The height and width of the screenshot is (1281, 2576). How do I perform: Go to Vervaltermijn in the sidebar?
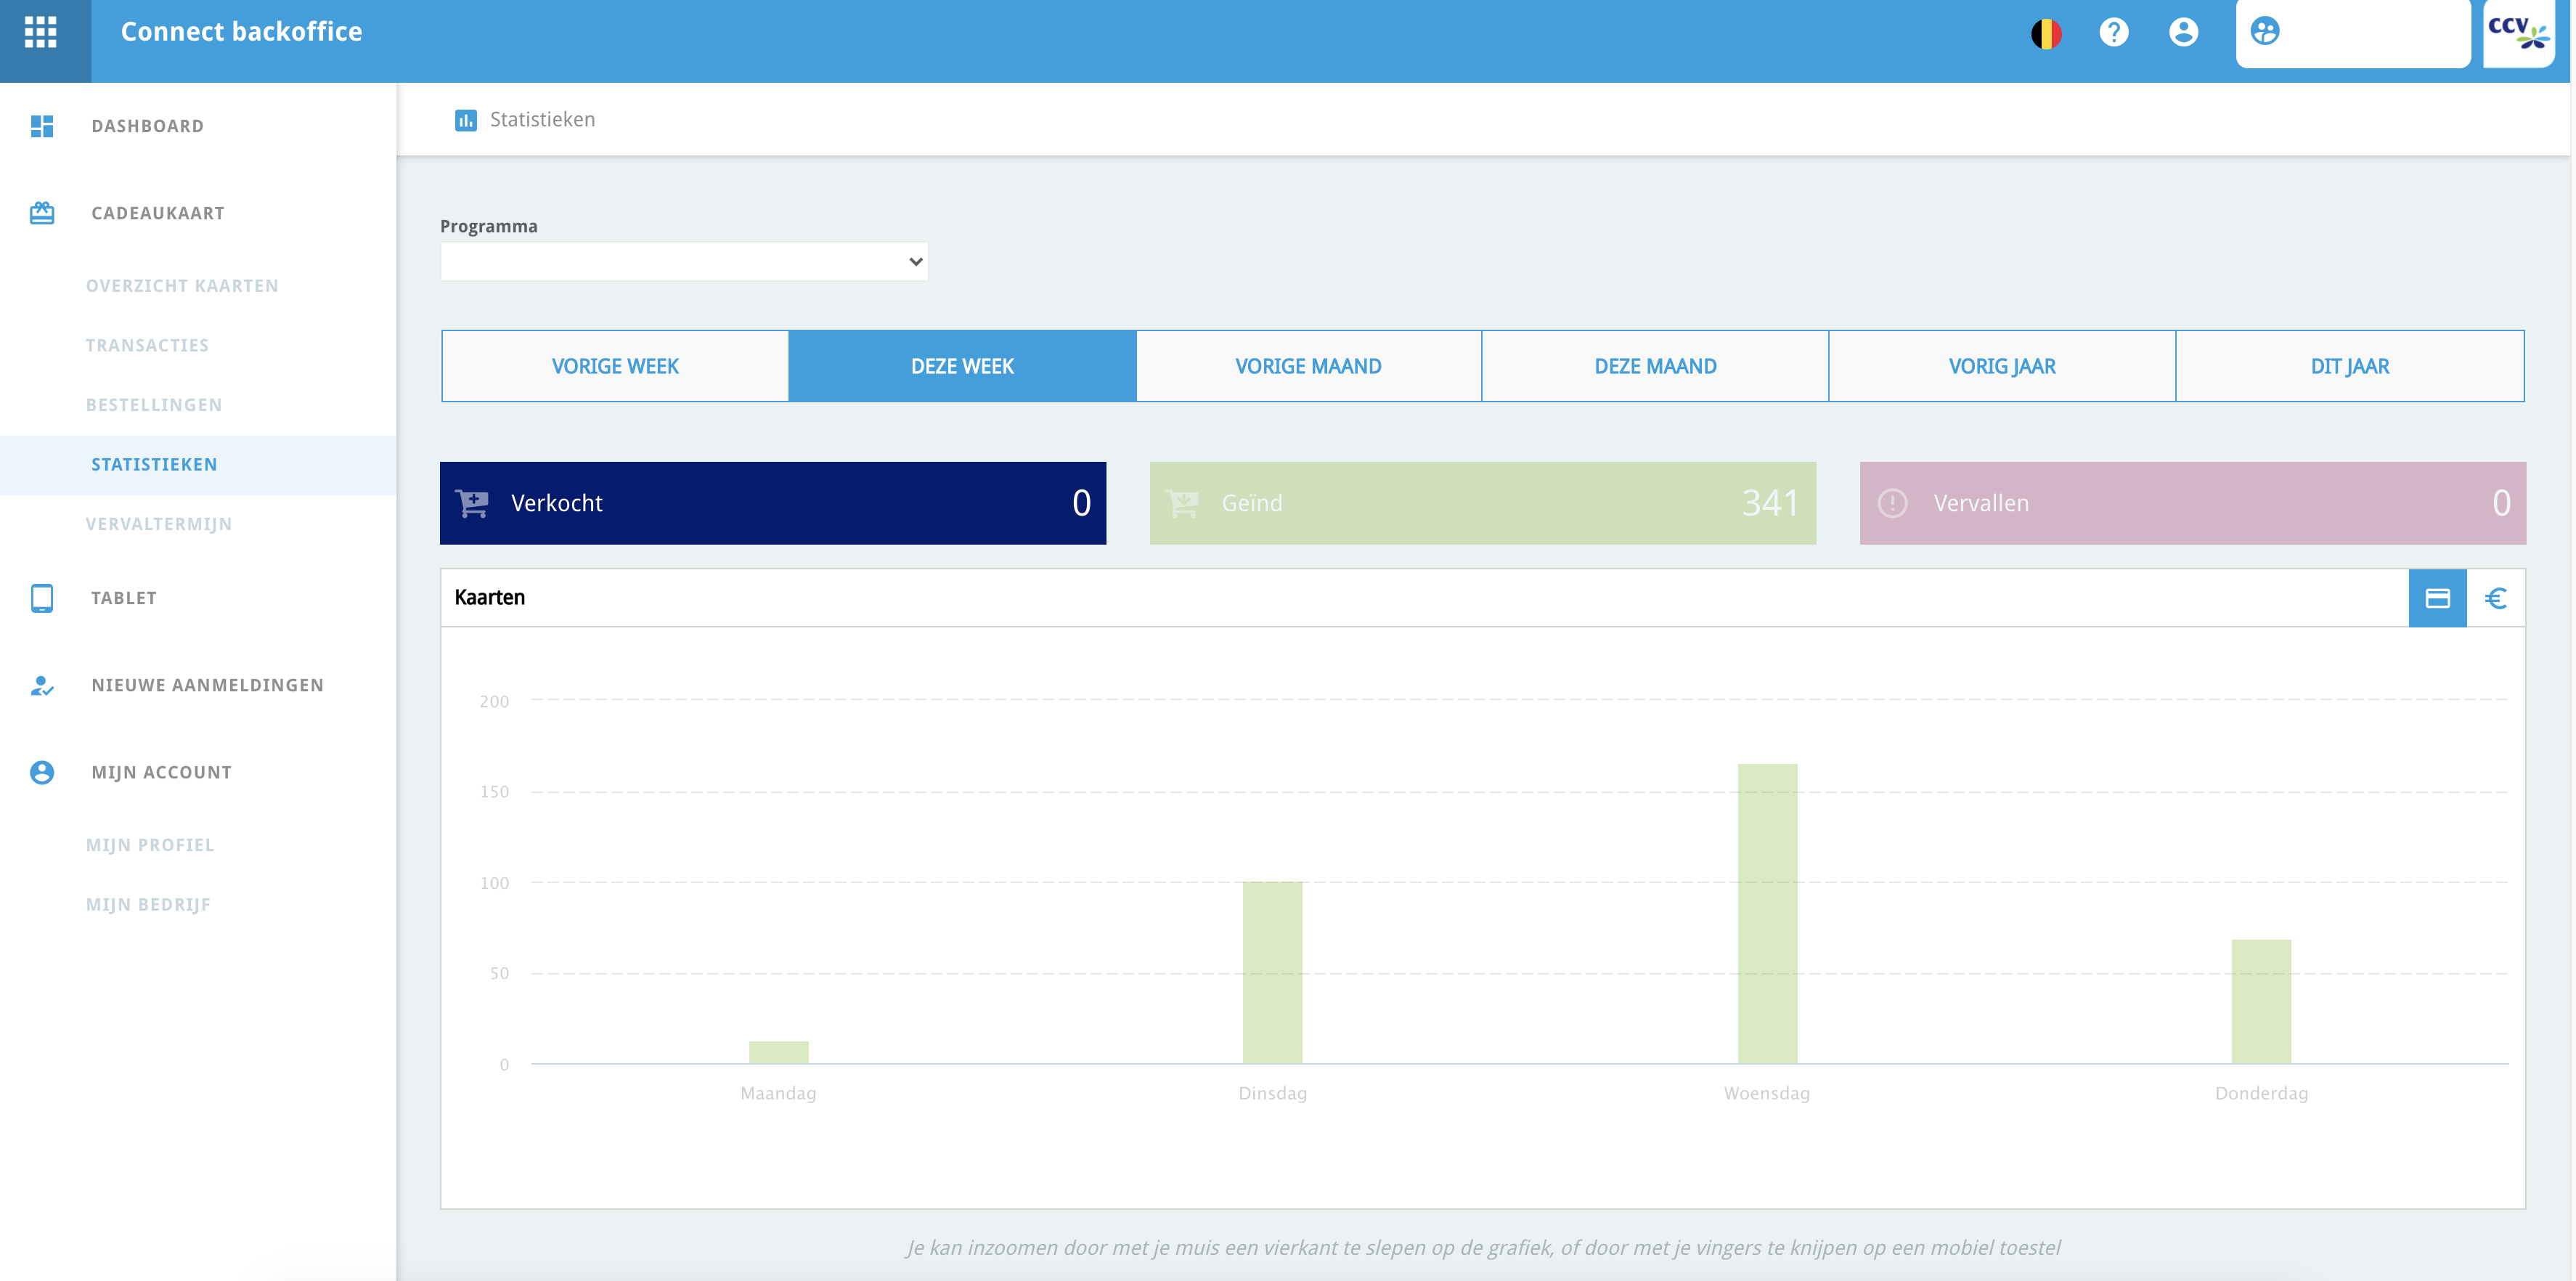pyautogui.click(x=158, y=524)
